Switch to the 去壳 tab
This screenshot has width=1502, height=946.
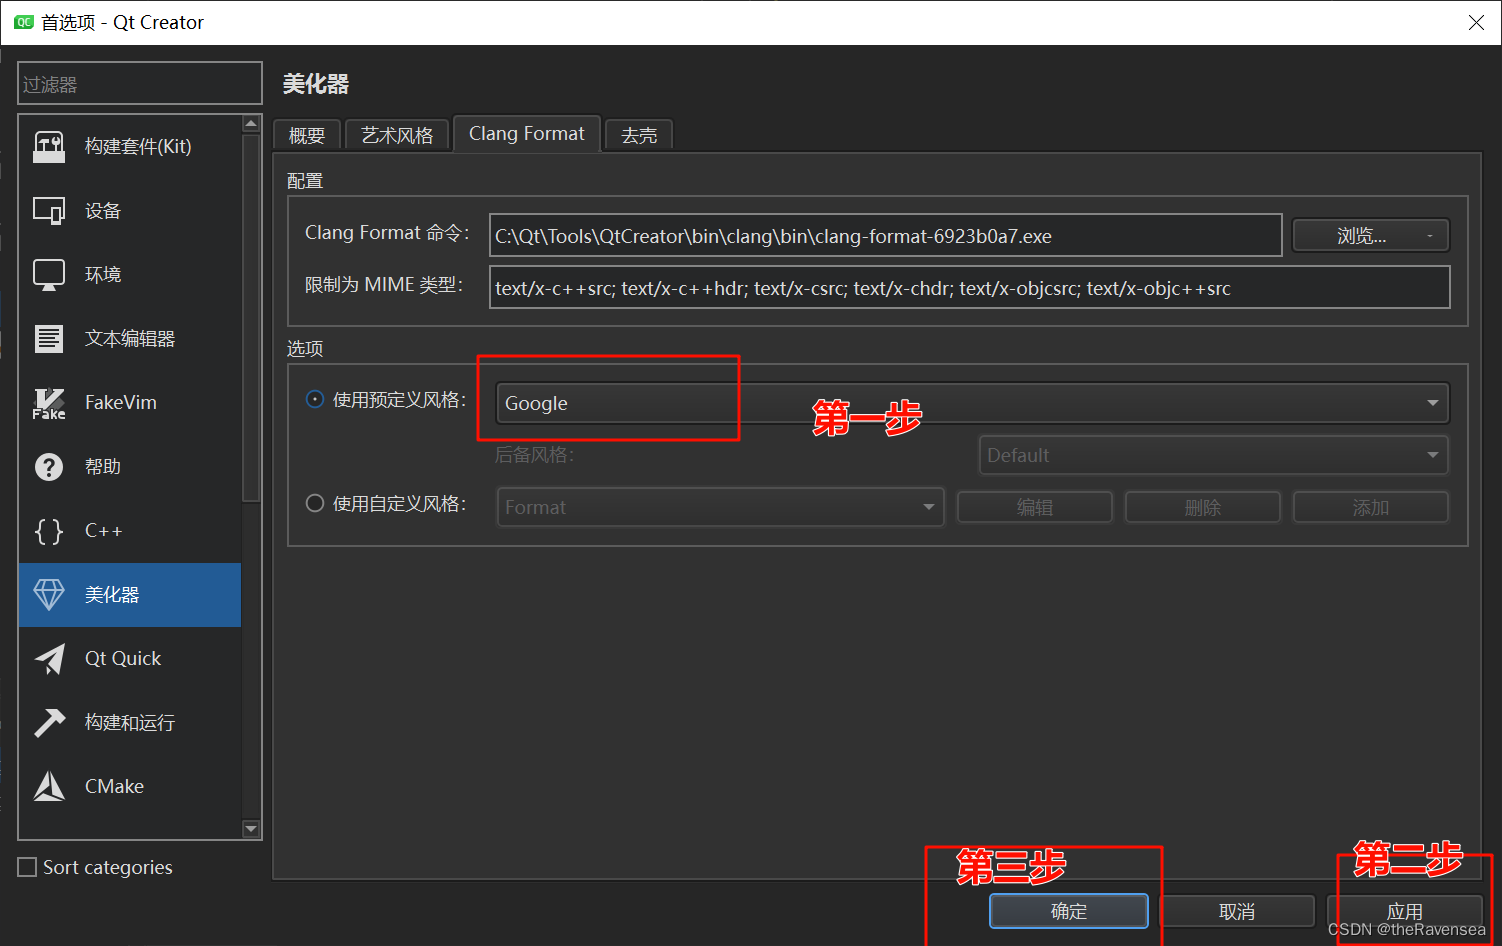(639, 135)
